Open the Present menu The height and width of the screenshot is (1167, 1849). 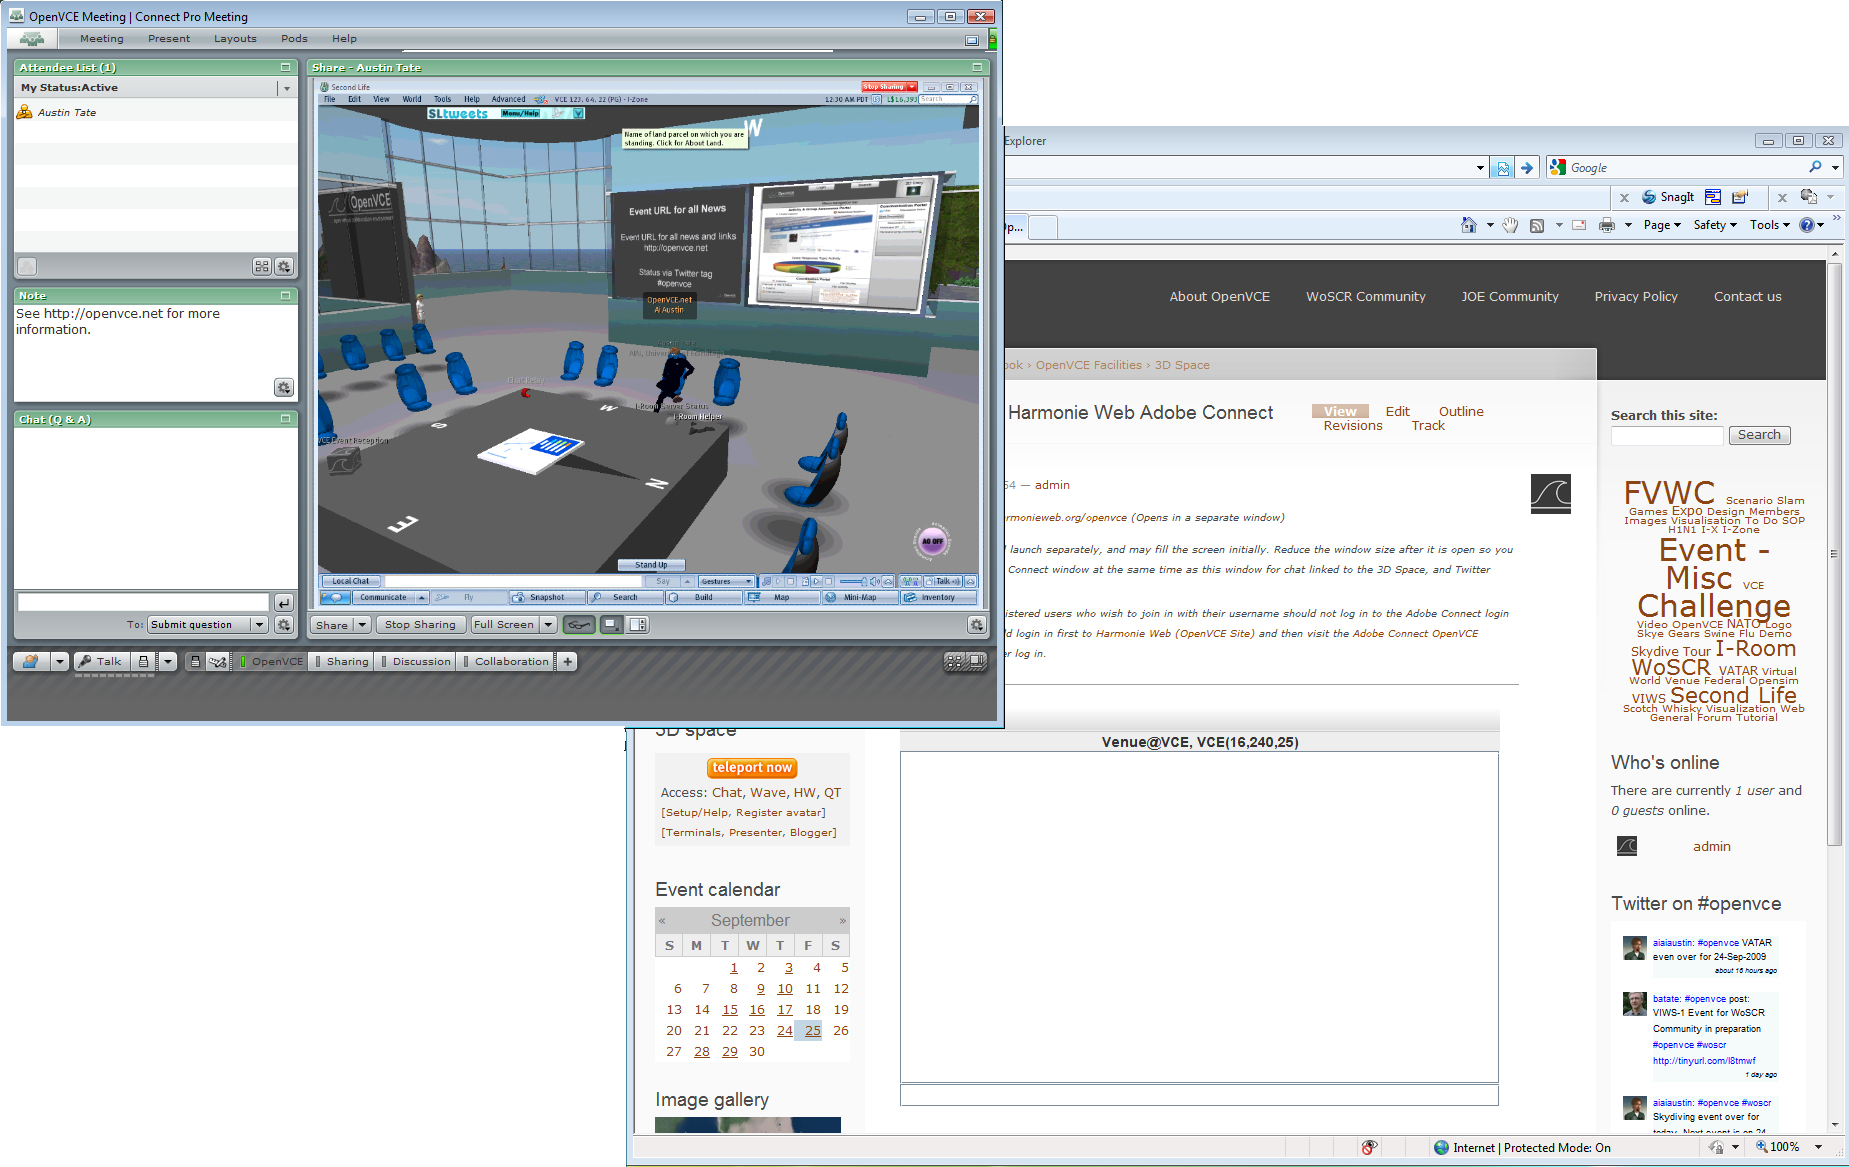click(x=168, y=39)
